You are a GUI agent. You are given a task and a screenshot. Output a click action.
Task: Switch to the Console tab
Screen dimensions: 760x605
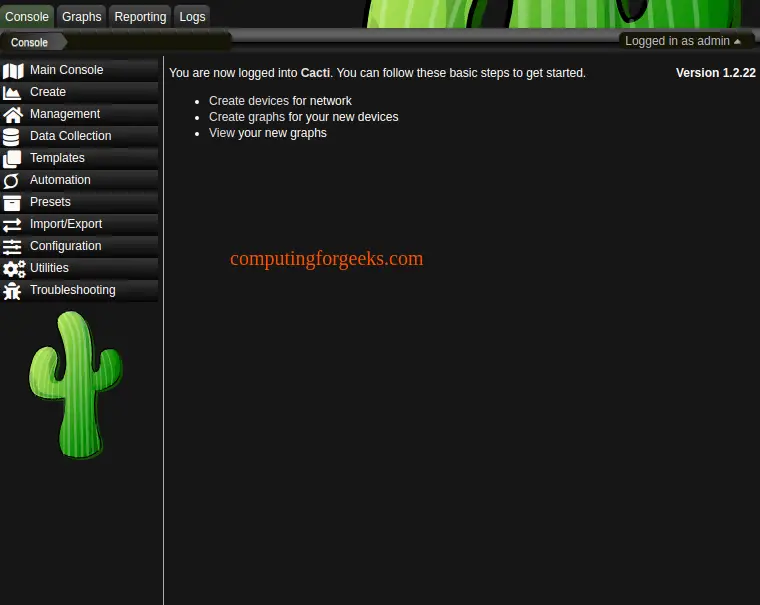click(27, 16)
